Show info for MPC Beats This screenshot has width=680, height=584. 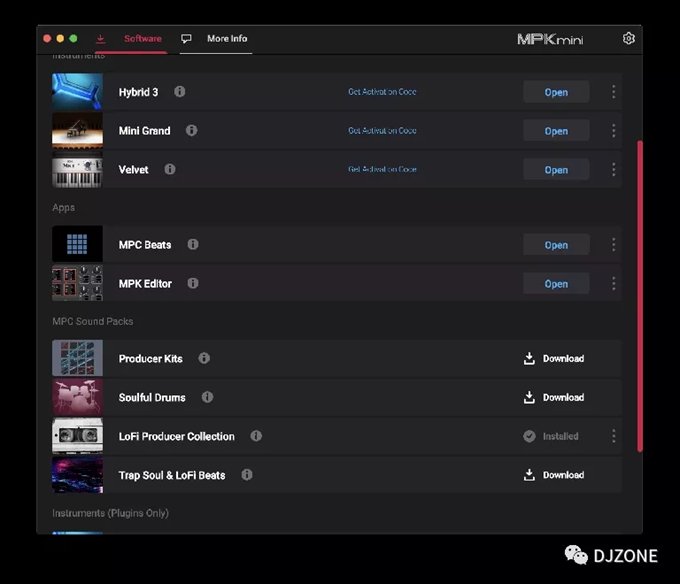tap(193, 244)
